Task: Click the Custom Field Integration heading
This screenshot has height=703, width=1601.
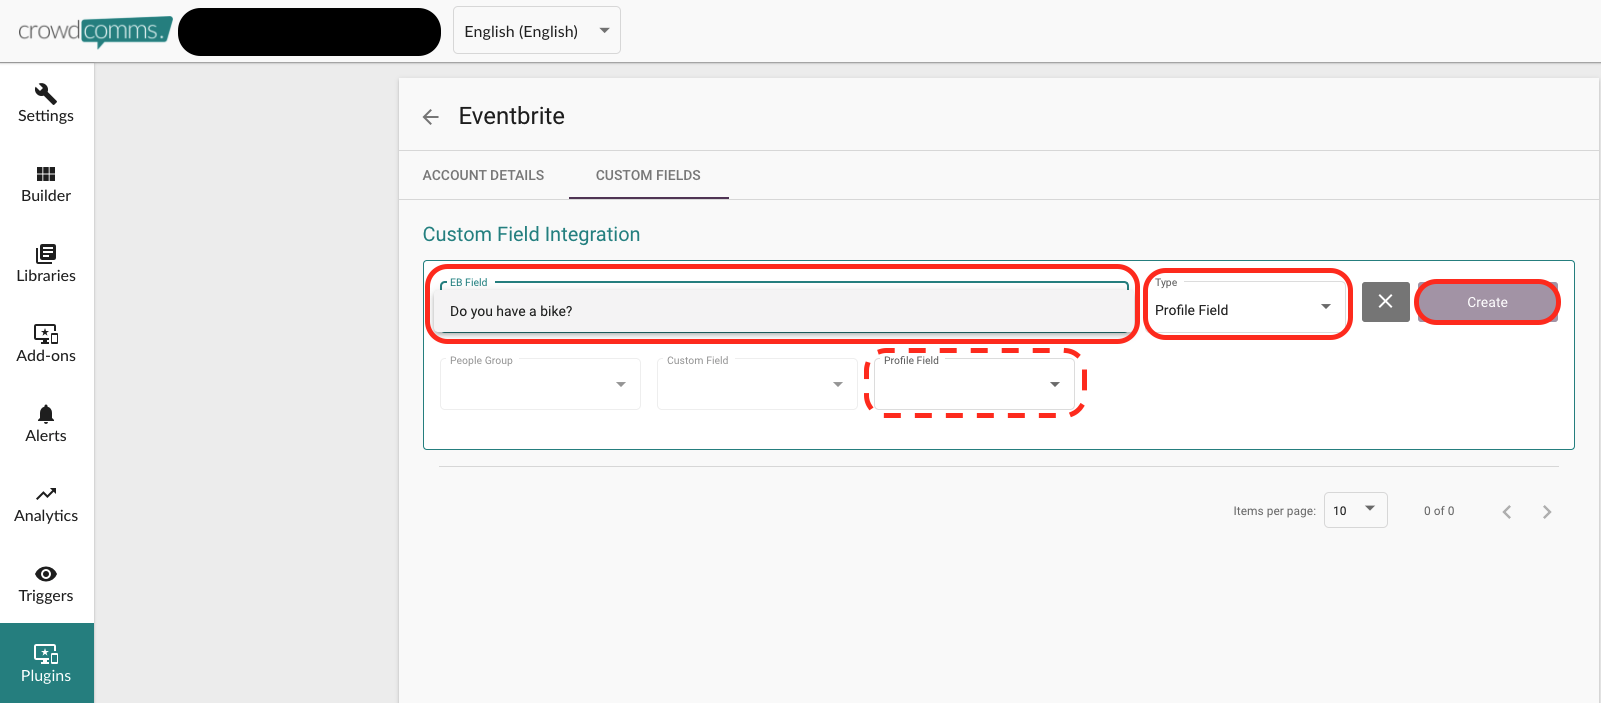Action: 531,234
